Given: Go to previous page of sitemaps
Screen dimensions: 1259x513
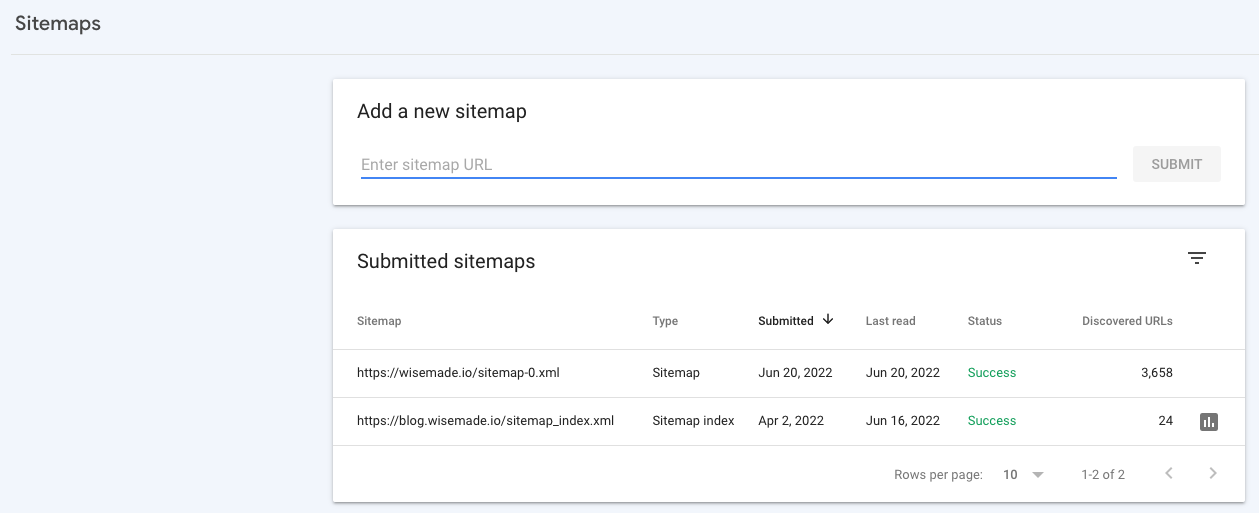Looking at the screenshot, I should (1169, 474).
